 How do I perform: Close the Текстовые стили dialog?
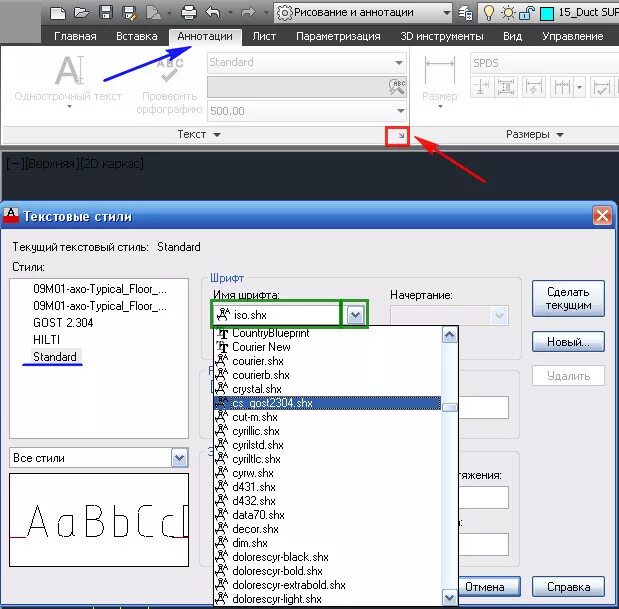click(x=602, y=216)
